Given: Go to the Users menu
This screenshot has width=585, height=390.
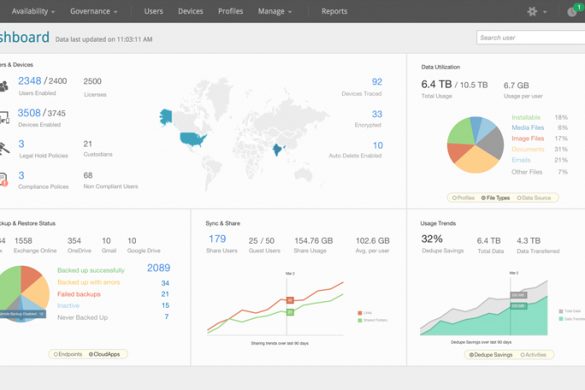Looking at the screenshot, I should pyautogui.click(x=153, y=12).
